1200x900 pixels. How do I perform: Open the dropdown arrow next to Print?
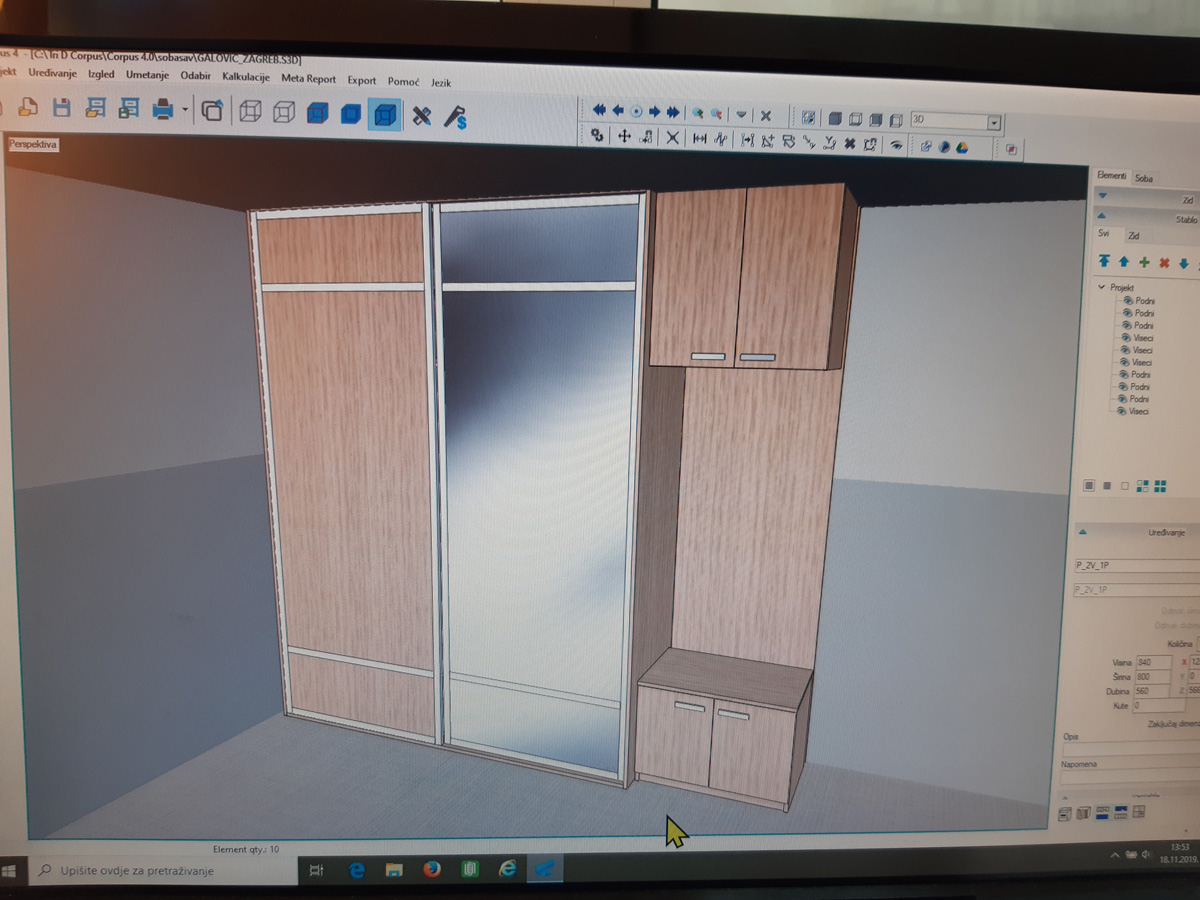185,111
